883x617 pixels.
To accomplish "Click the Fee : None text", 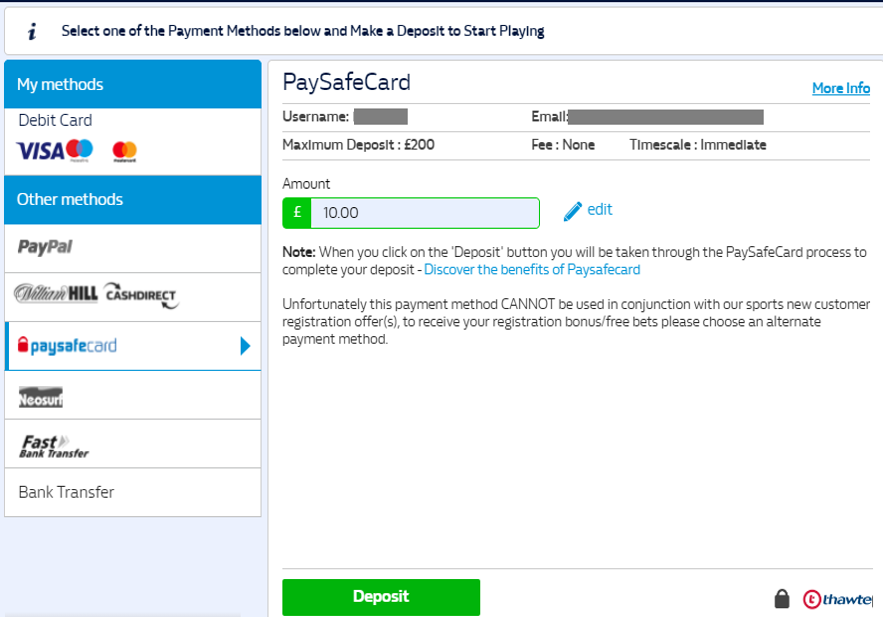I will click(563, 145).
